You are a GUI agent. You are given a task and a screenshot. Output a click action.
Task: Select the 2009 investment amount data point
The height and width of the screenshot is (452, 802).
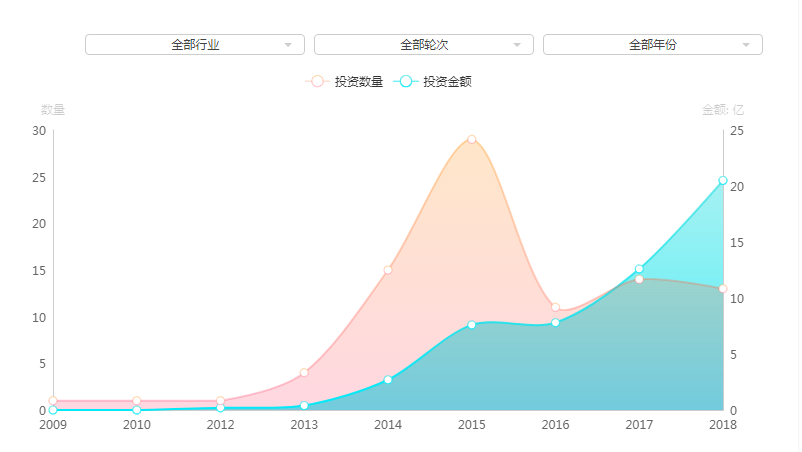click(53, 410)
